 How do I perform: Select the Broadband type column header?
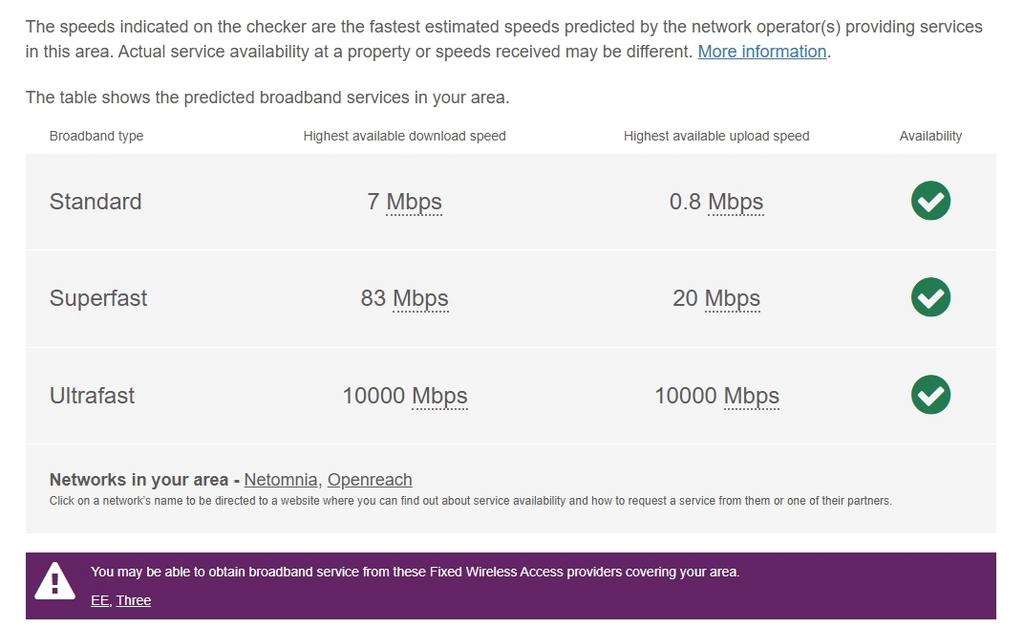[x=96, y=135]
